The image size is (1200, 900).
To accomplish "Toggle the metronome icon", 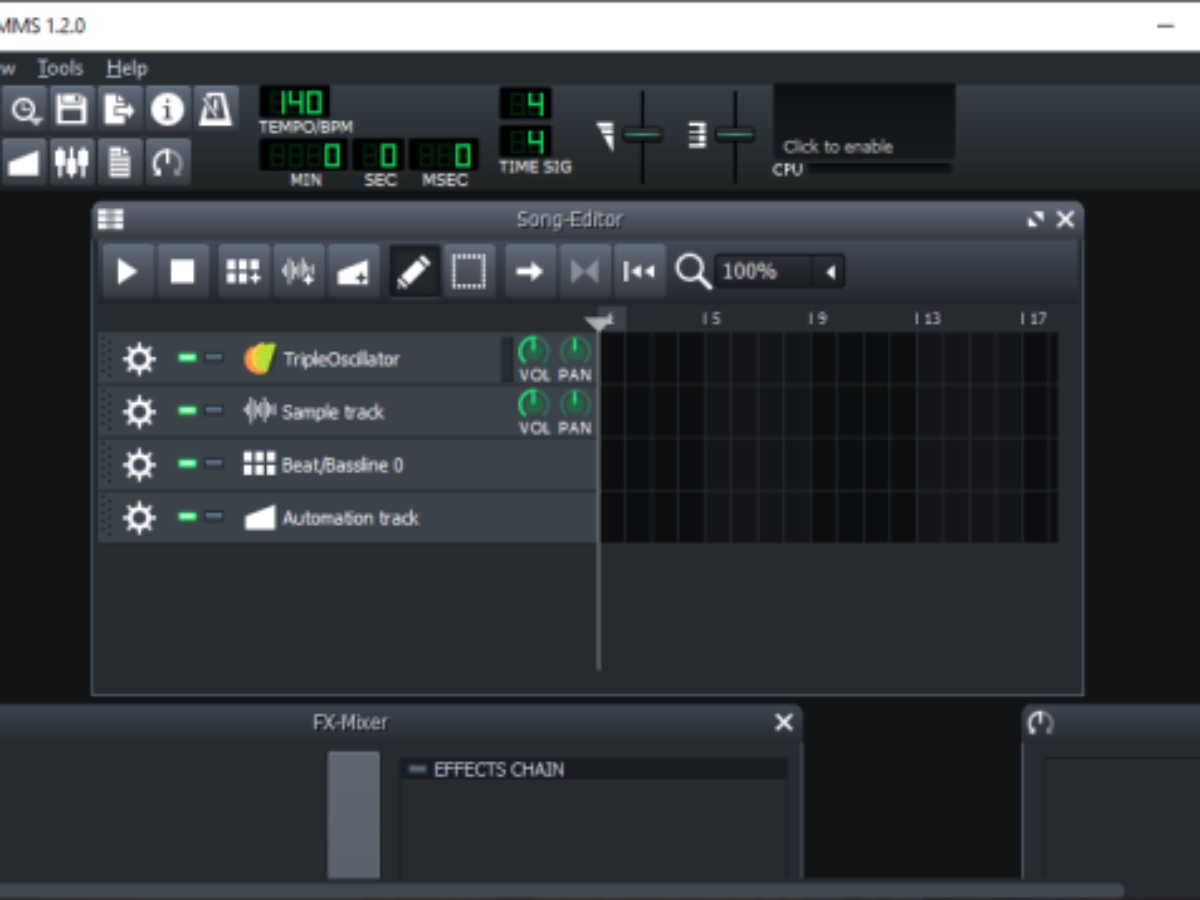I will pyautogui.click(x=215, y=109).
